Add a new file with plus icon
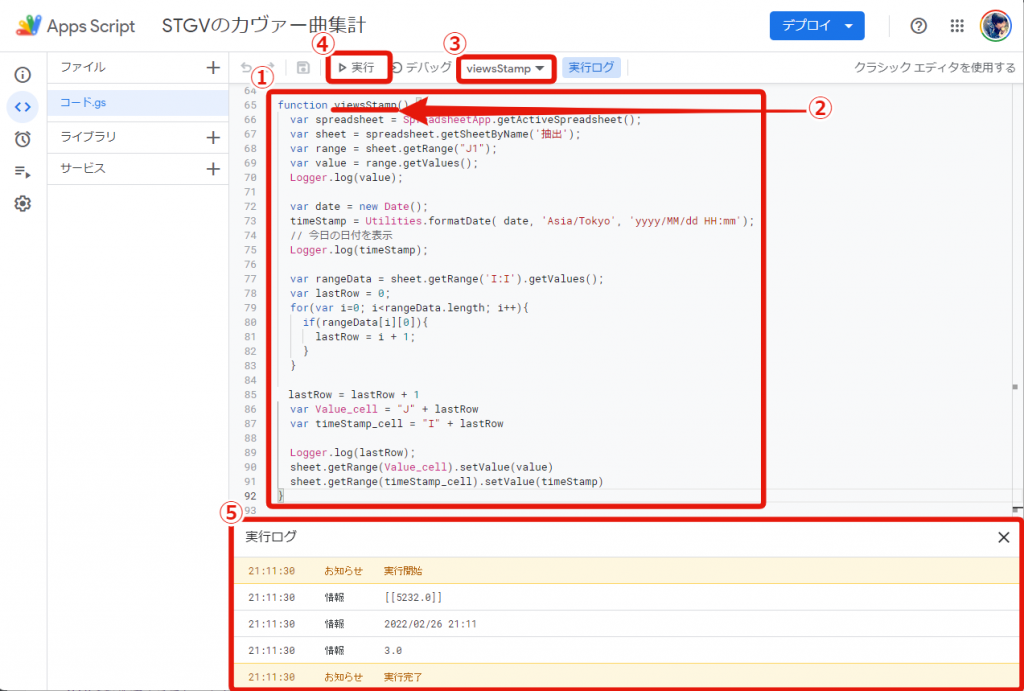The height and width of the screenshot is (691, 1024). (212, 68)
